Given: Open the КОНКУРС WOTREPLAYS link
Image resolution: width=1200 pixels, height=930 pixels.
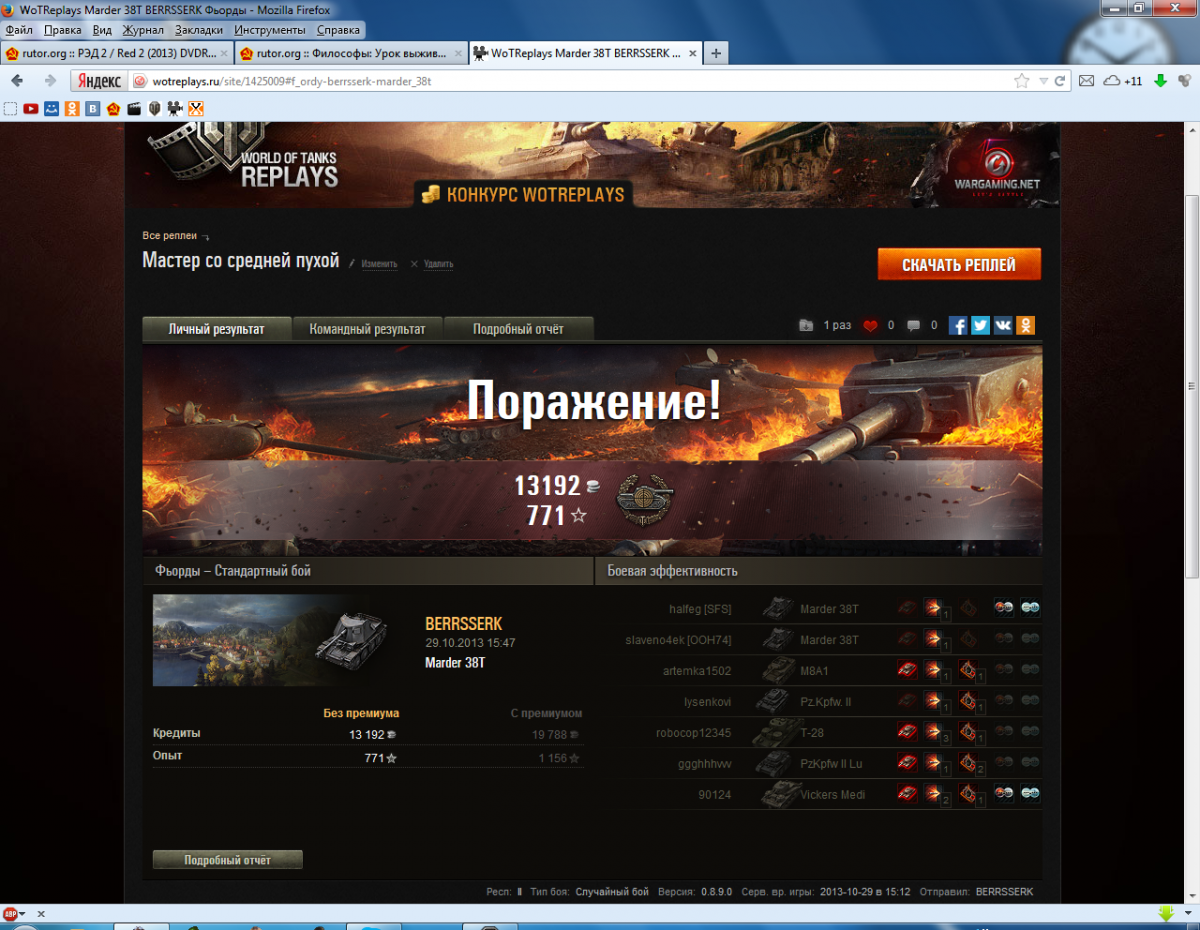Looking at the screenshot, I should click(x=524, y=195).
